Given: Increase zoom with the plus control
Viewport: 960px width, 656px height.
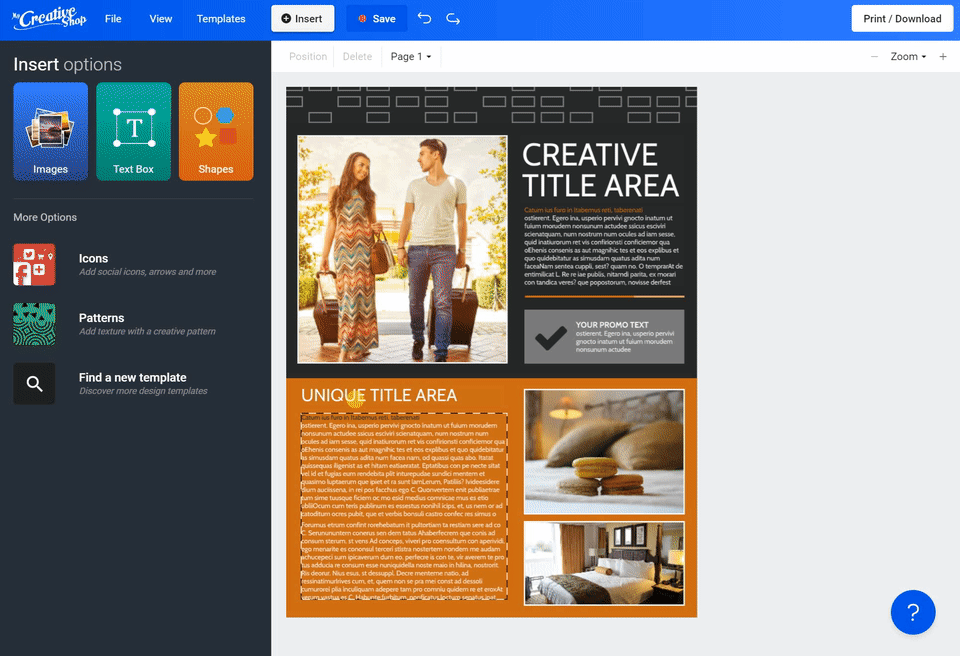Looking at the screenshot, I should 942,56.
